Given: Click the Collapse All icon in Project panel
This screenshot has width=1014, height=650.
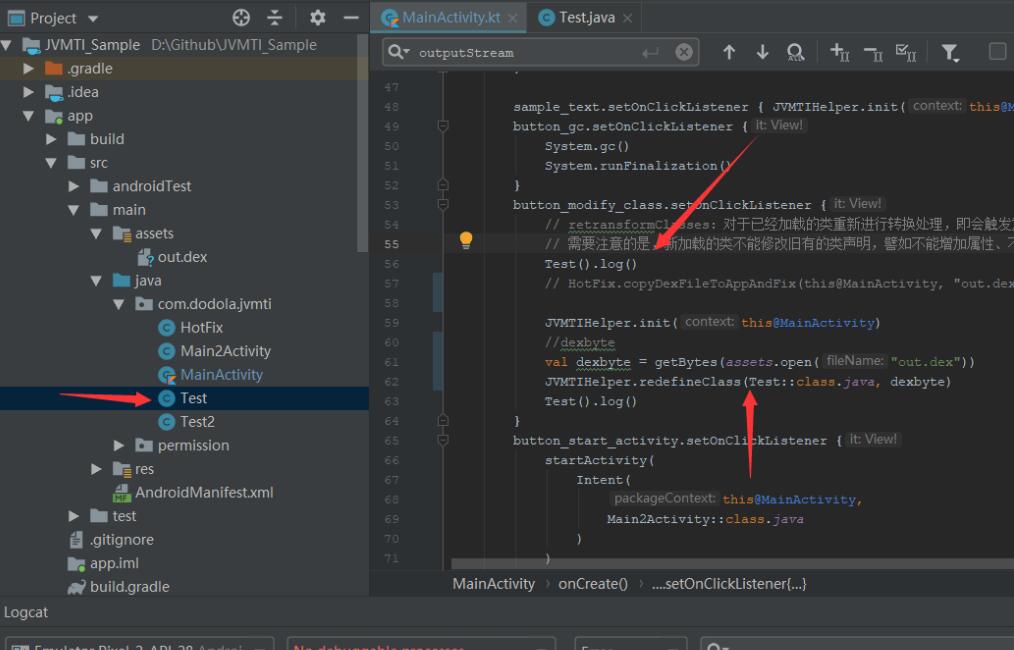Looking at the screenshot, I should 275,17.
